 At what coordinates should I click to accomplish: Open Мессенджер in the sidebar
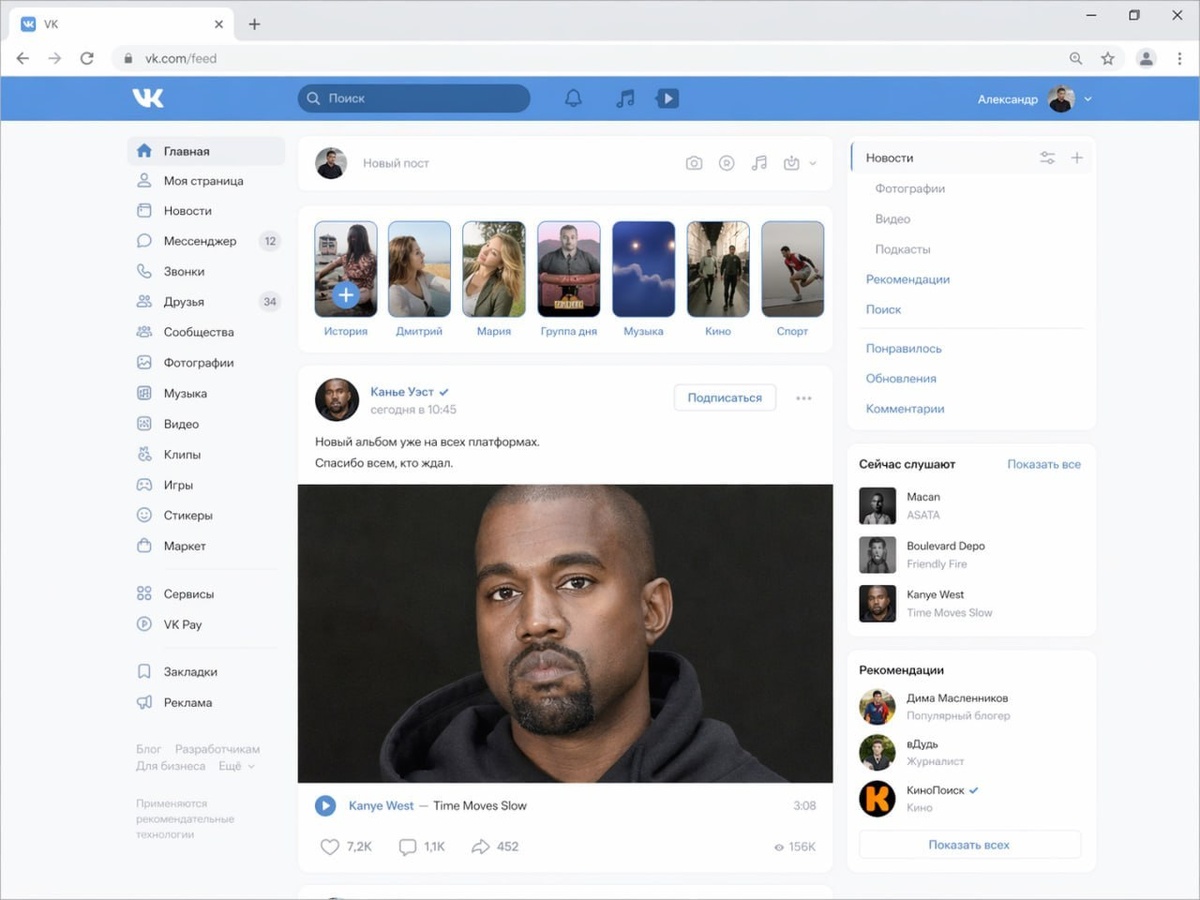click(206, 241)
